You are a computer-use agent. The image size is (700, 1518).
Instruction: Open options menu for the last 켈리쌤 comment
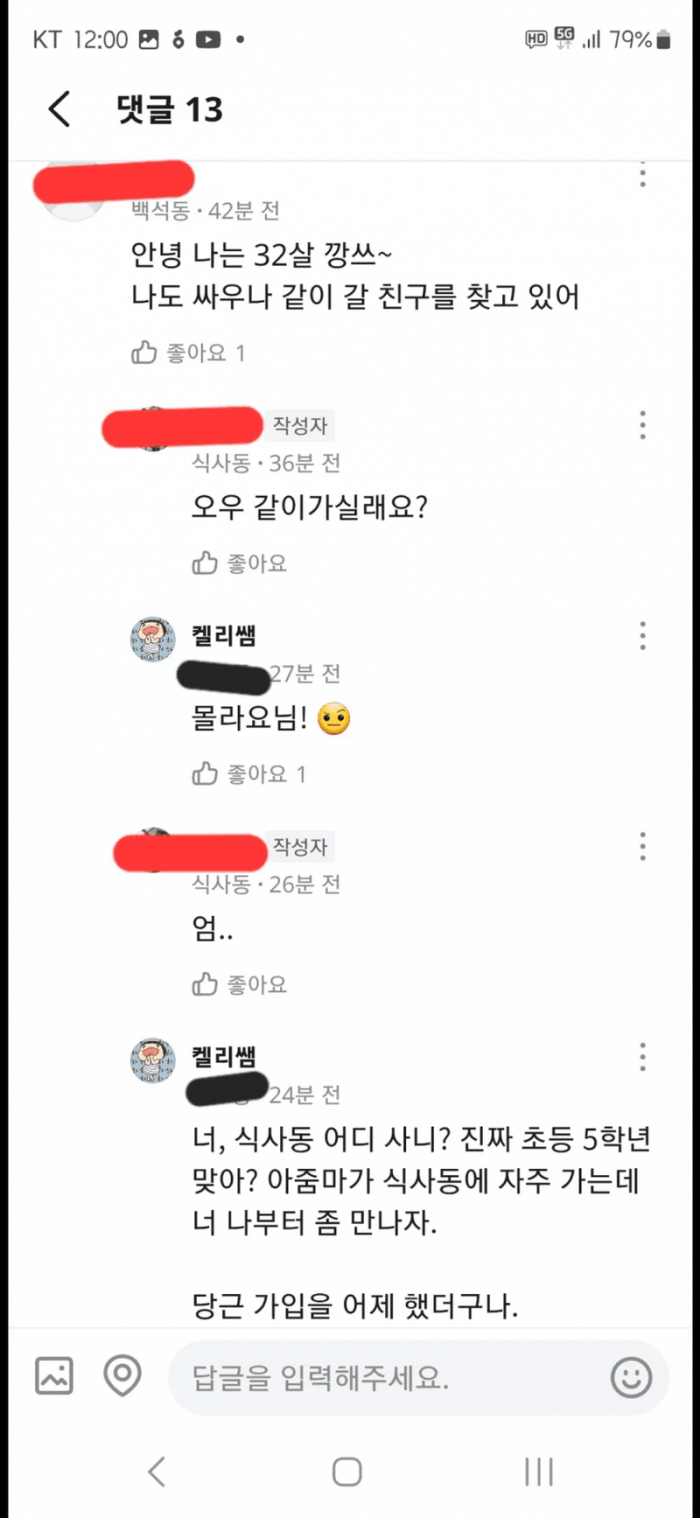(x=643, y=1057)
